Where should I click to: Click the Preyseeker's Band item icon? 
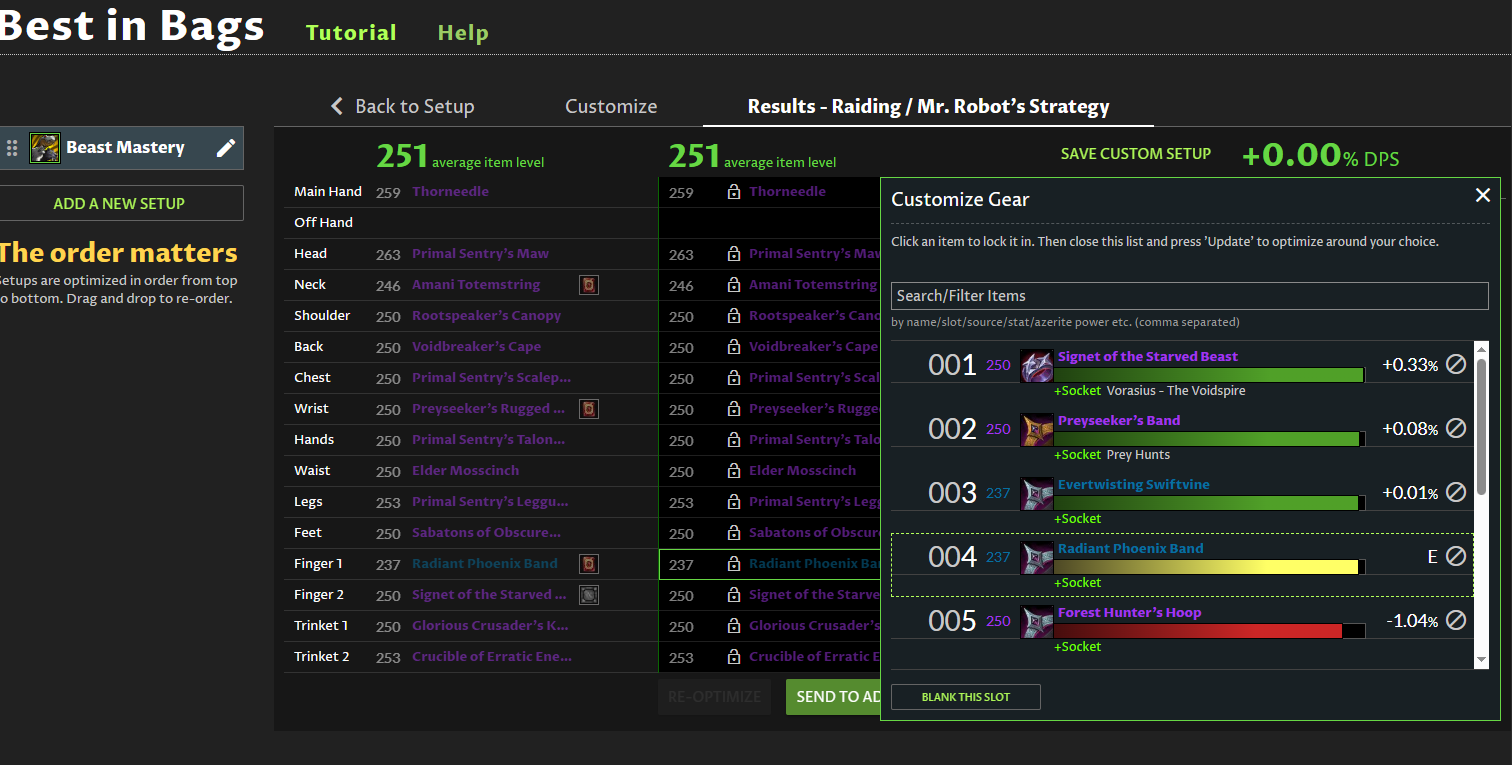pyautogui.click(x=1036, y=430)
